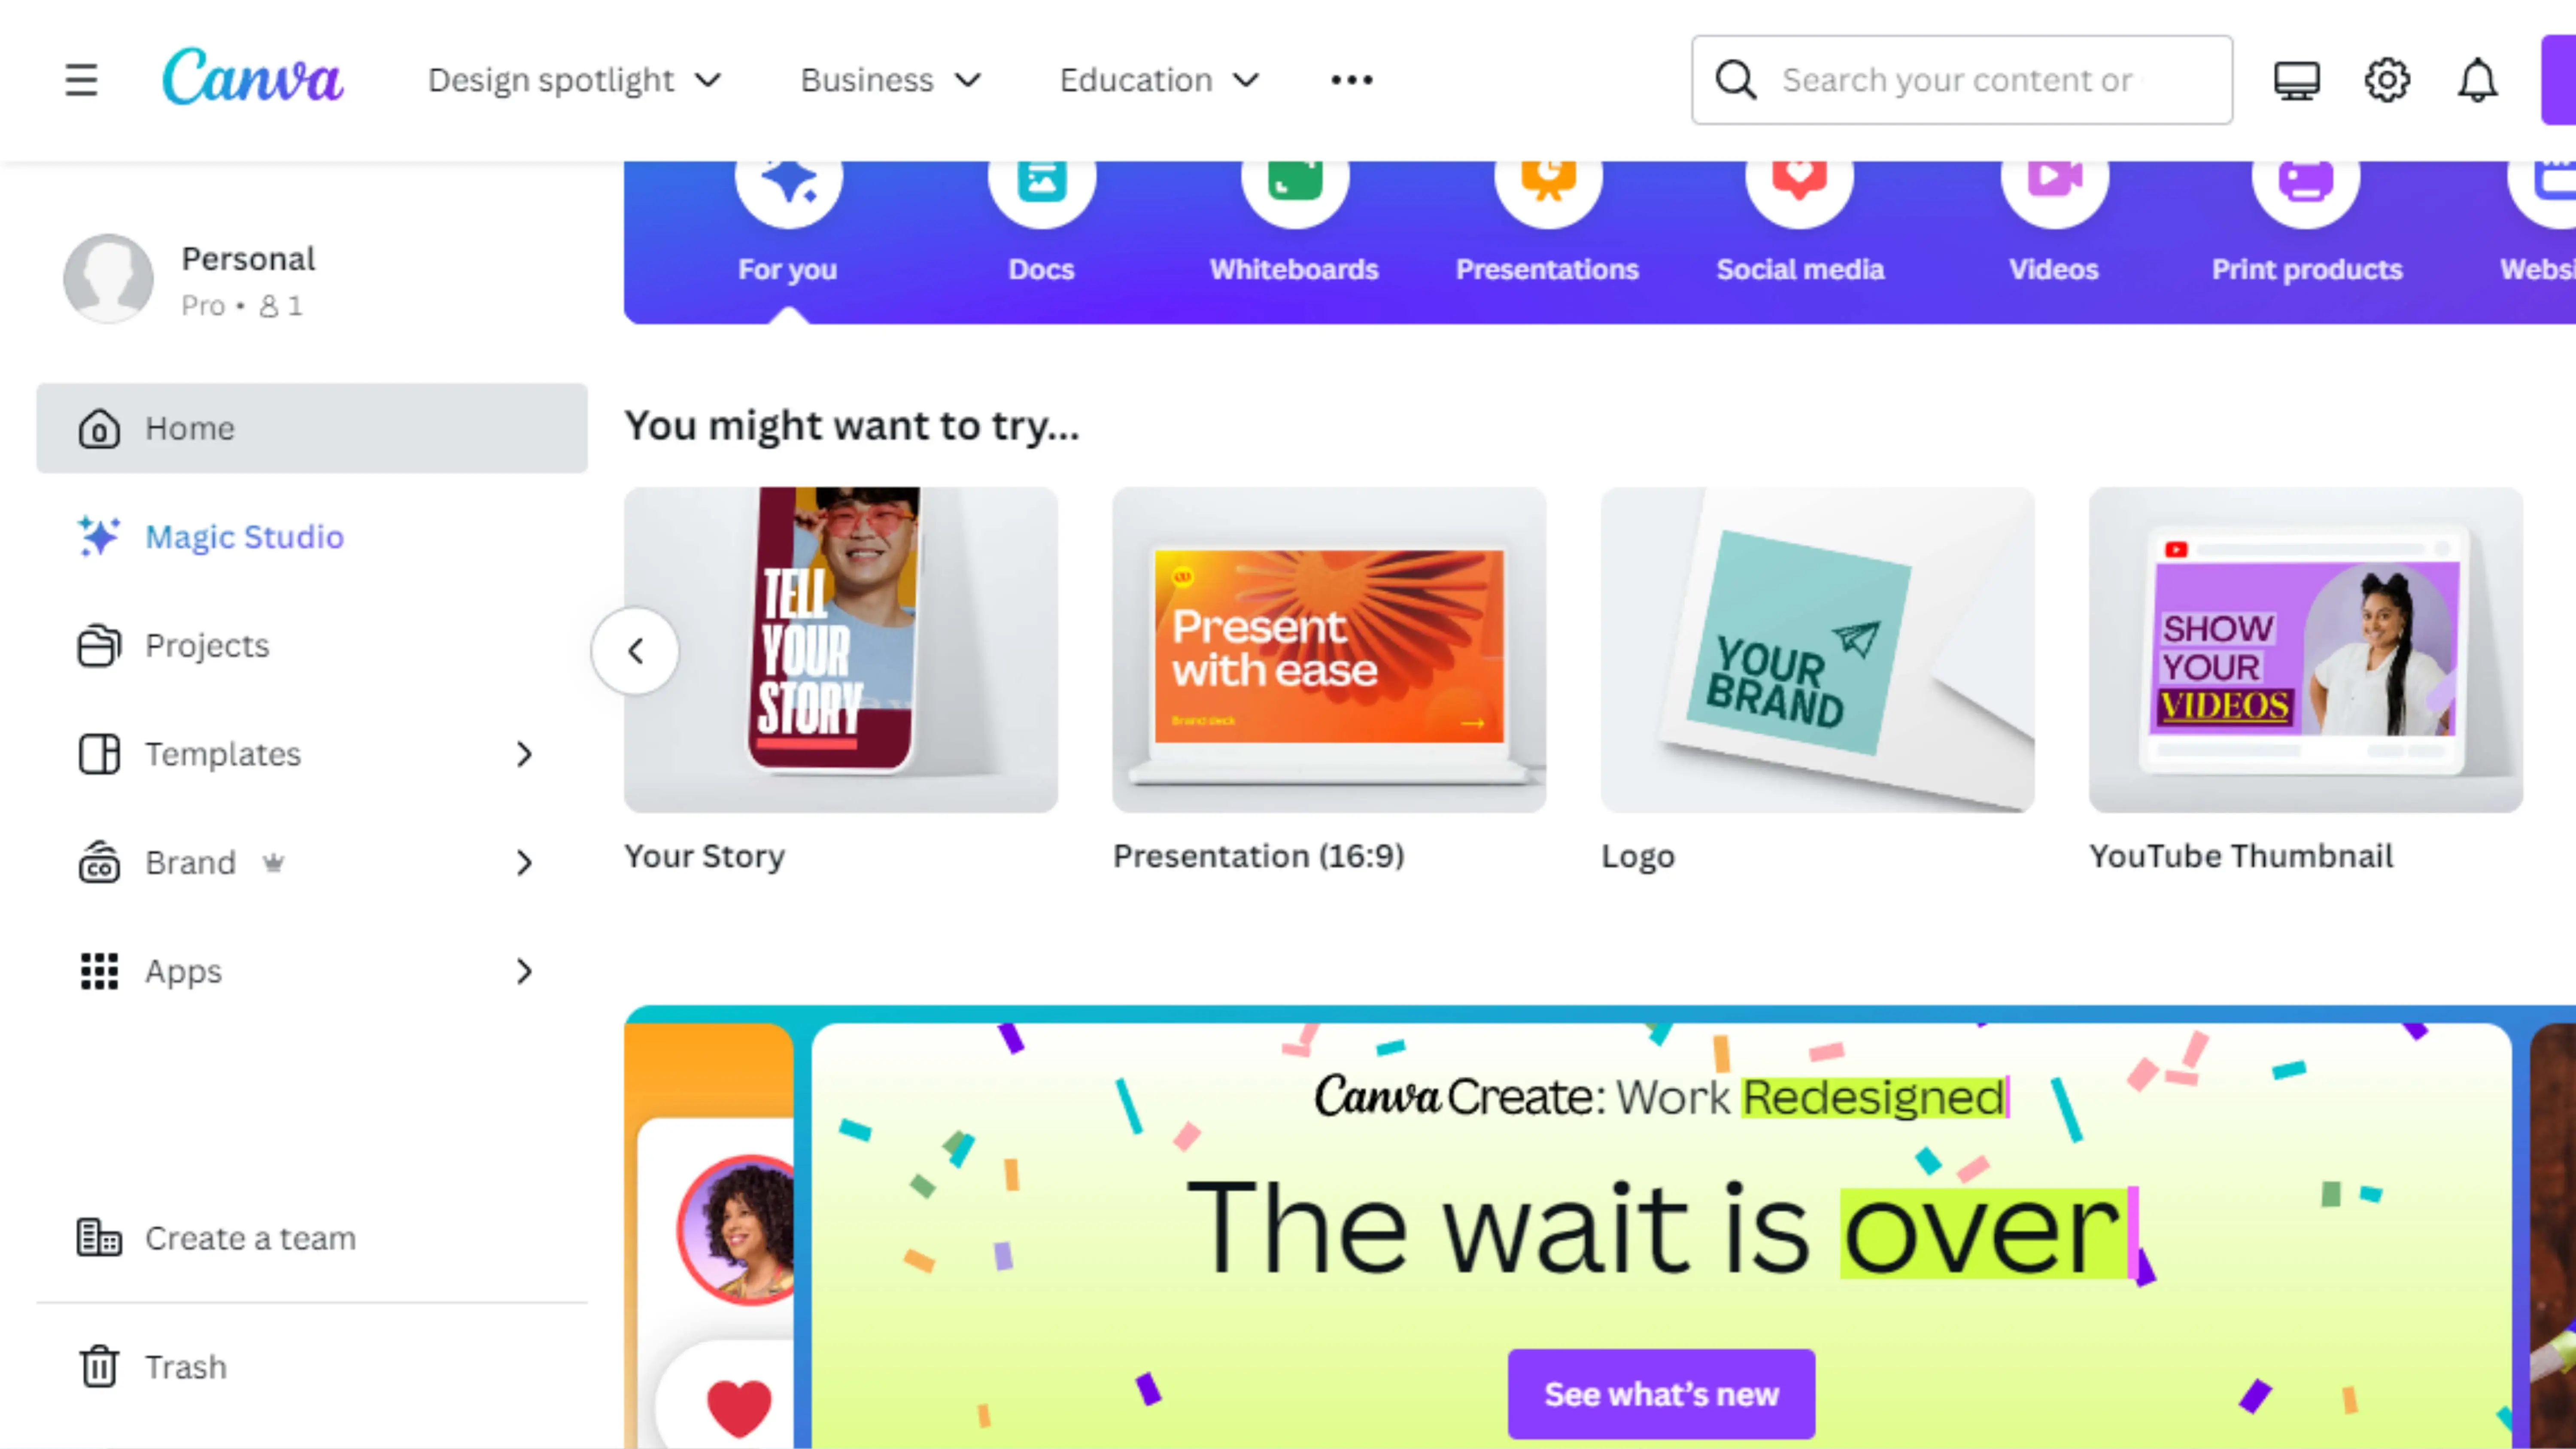Select the Whiteboards category icon

point(1294,180)
